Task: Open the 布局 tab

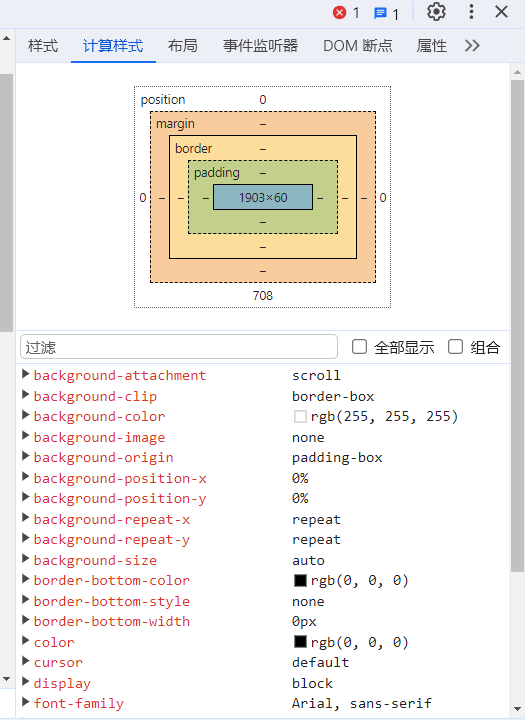Action: [183, 45]
